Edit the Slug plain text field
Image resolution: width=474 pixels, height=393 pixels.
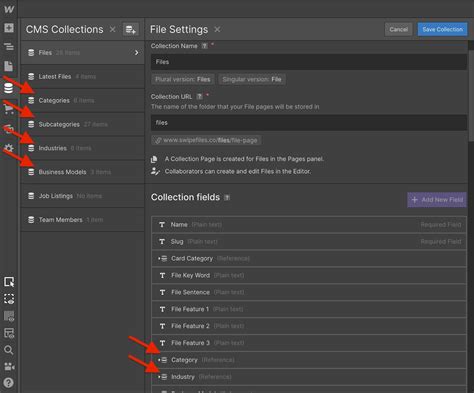point(309,241)
